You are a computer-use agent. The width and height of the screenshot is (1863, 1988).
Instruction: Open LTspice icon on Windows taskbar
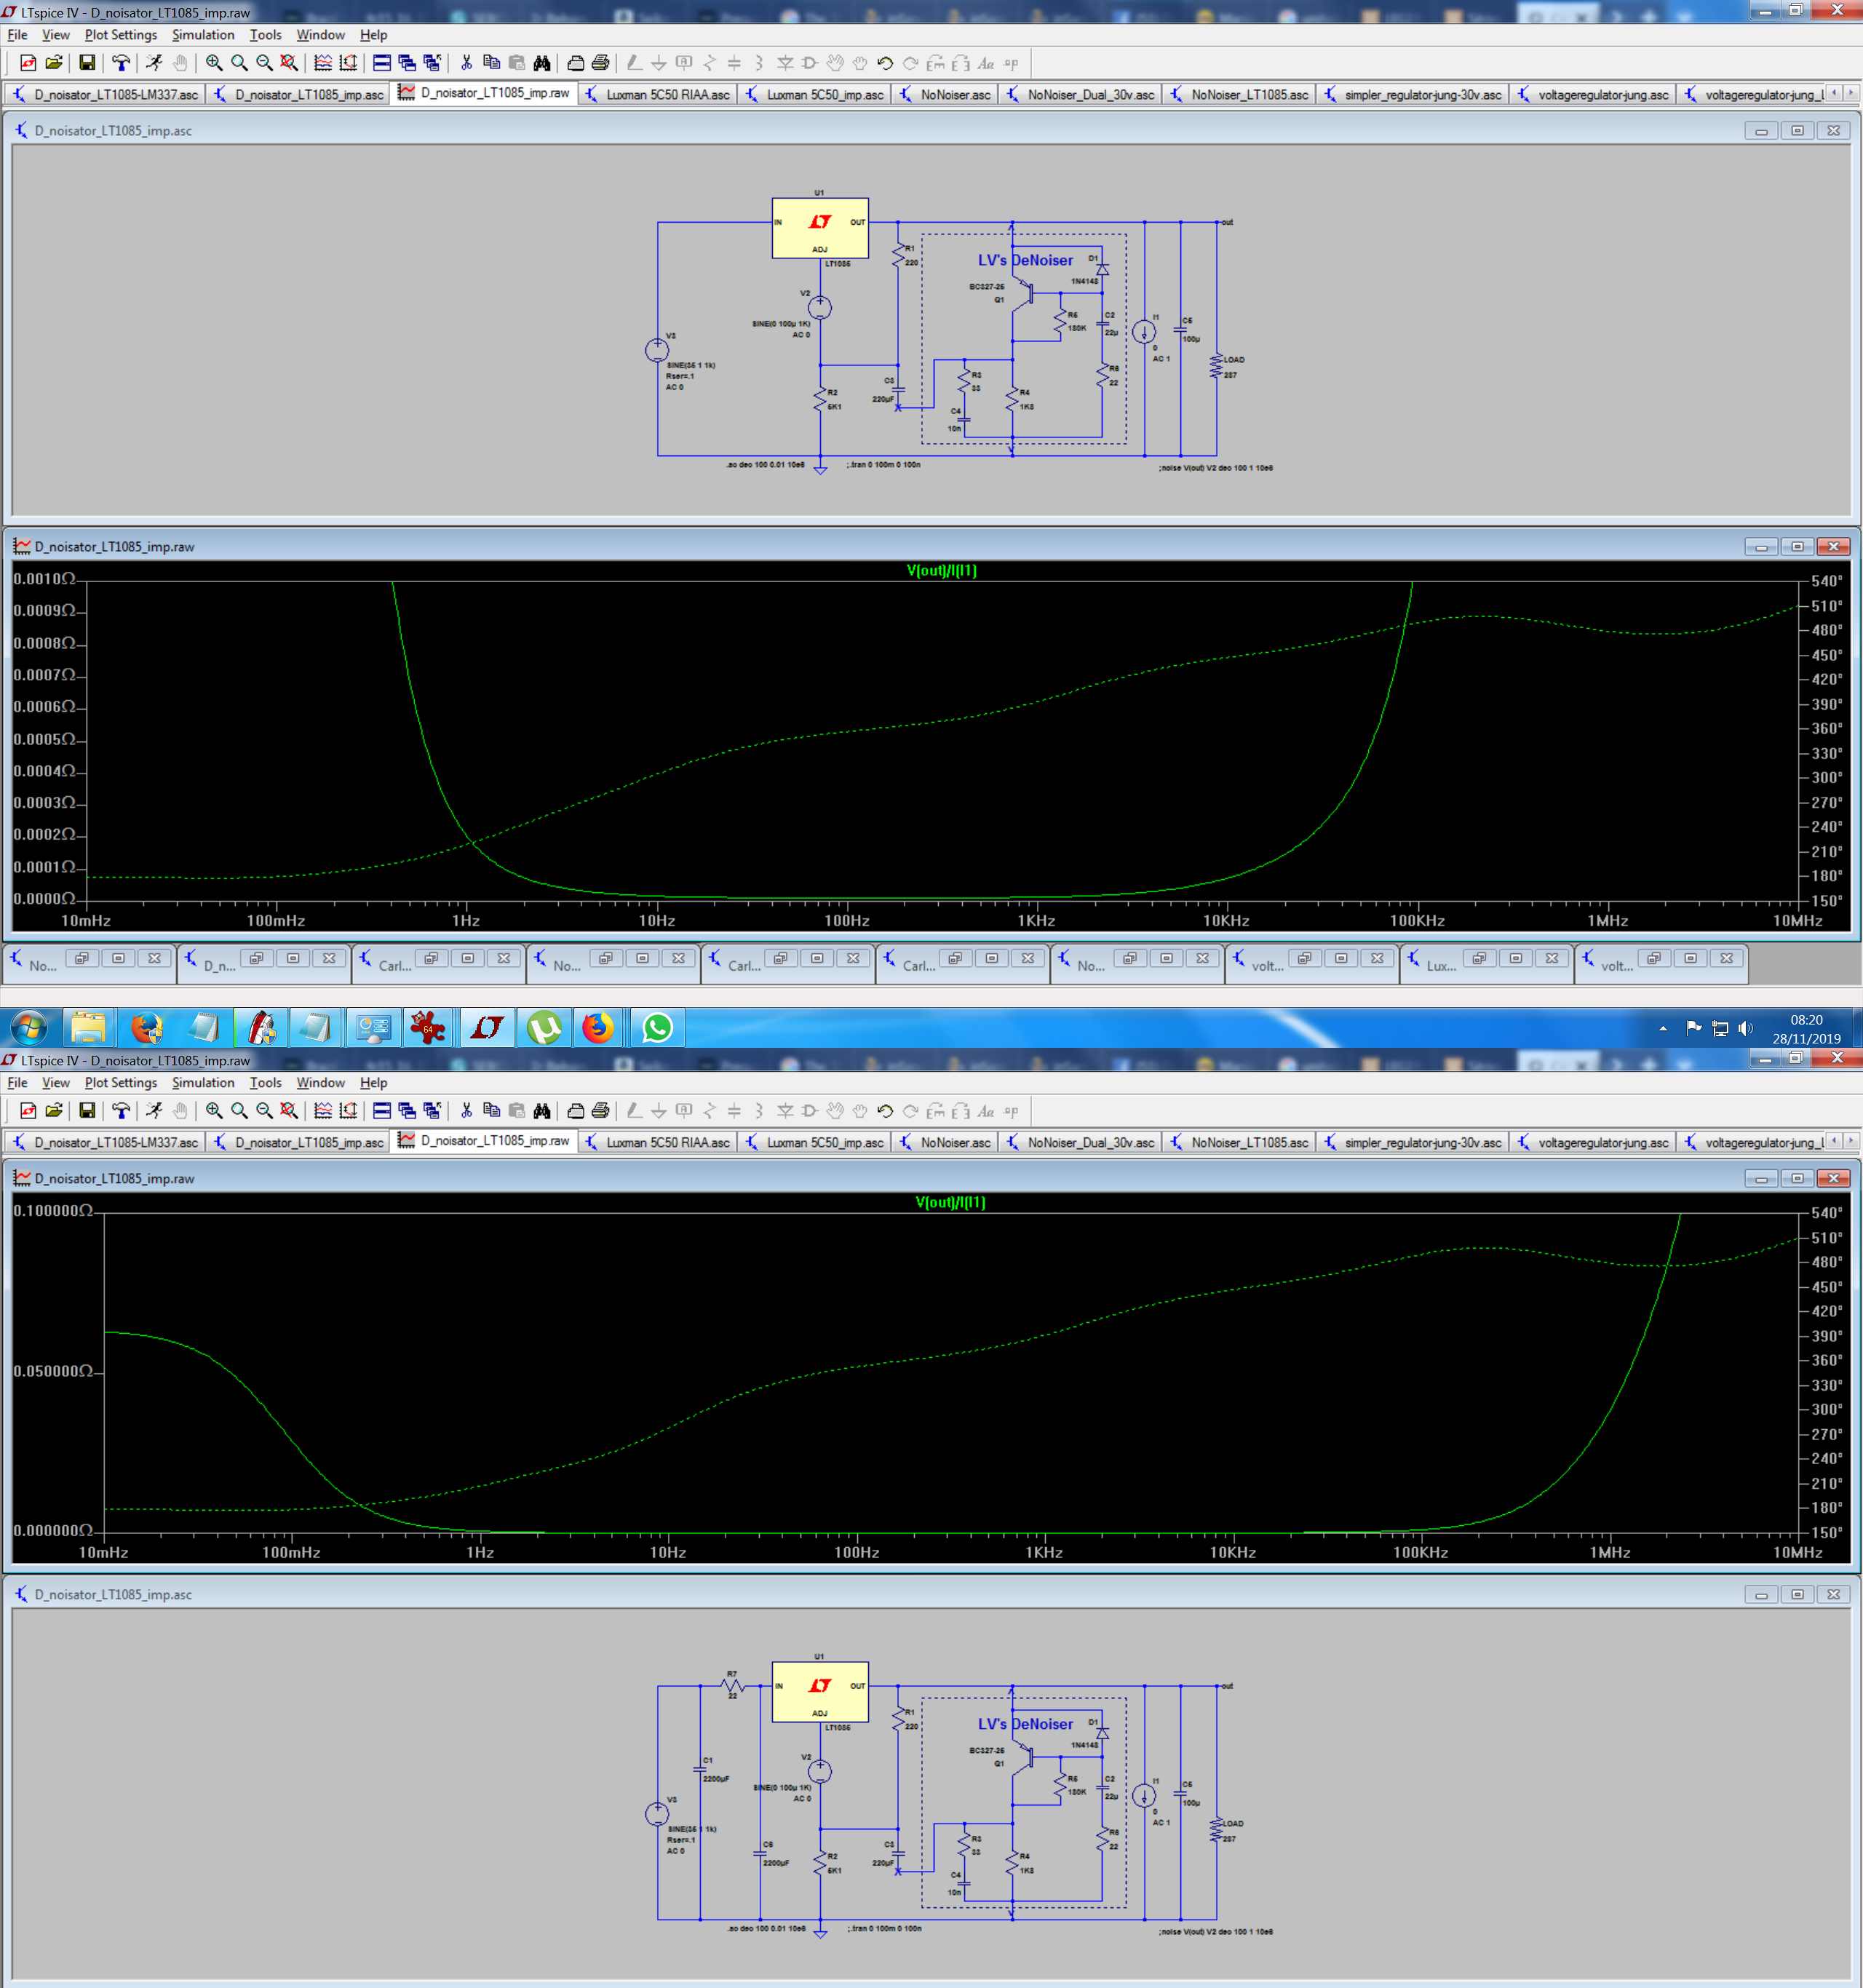487,1028
